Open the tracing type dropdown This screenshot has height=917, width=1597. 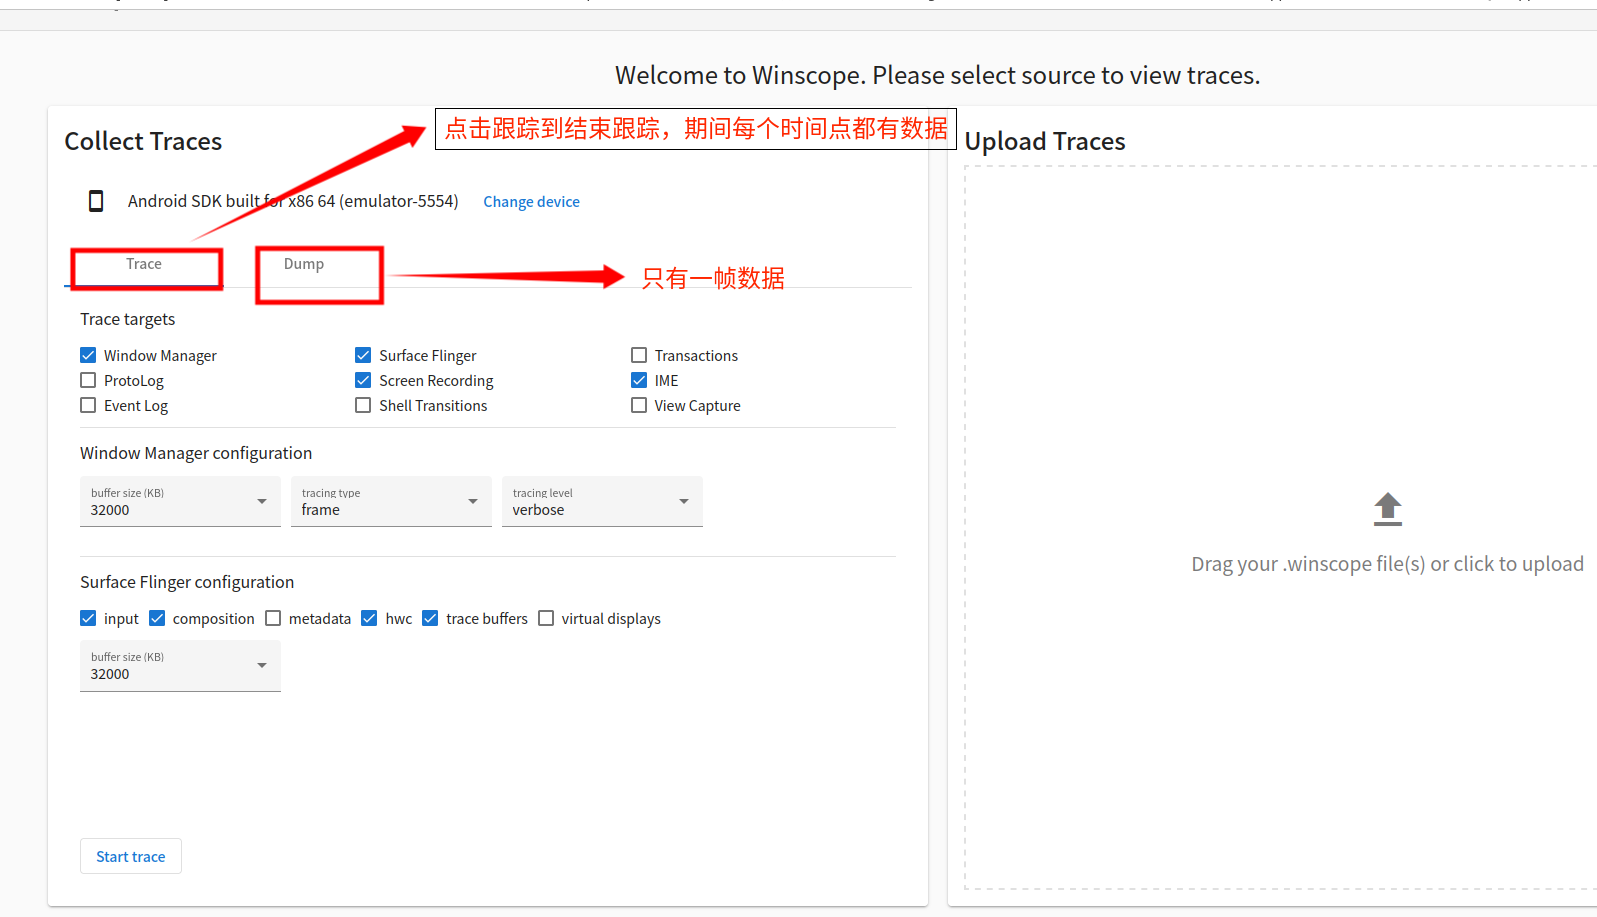click(x=391, y=501)
